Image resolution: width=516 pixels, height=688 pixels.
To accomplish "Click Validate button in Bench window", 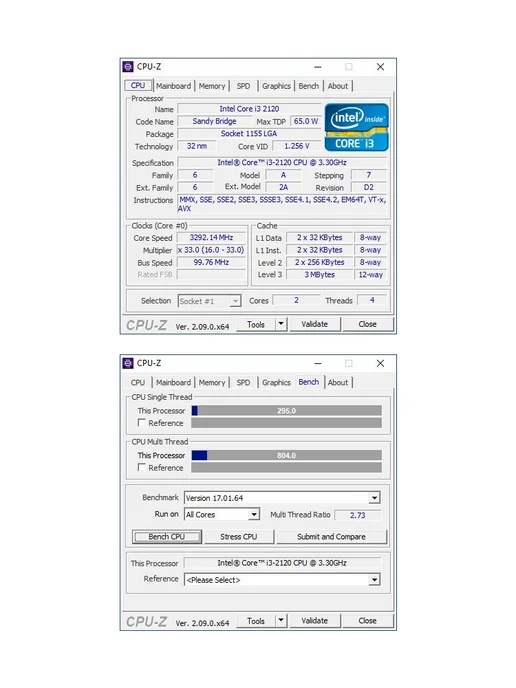I will coord(315,621).
